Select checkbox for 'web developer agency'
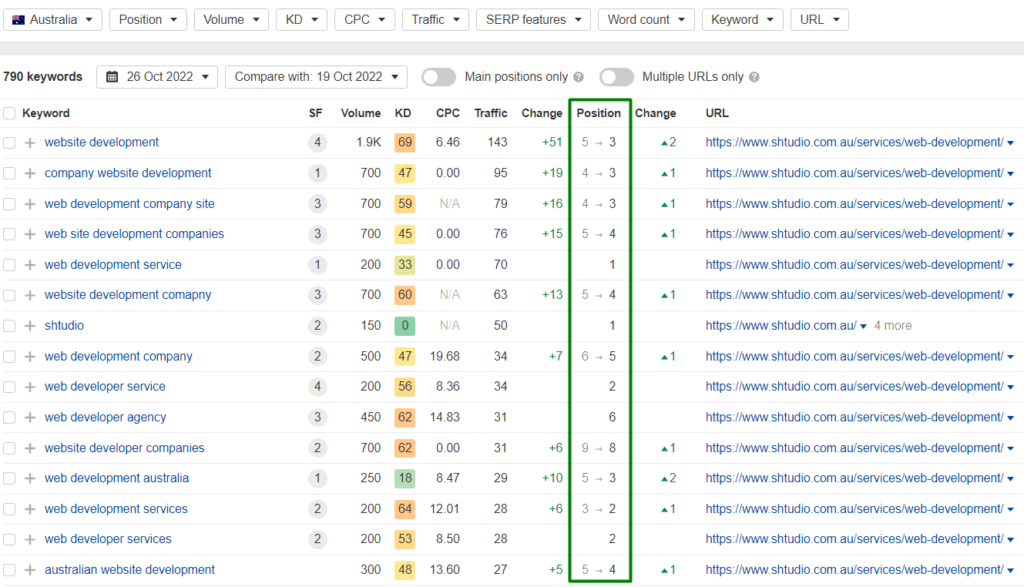Viewport: 1024px width, 587px height. click(x=9, y=417)
